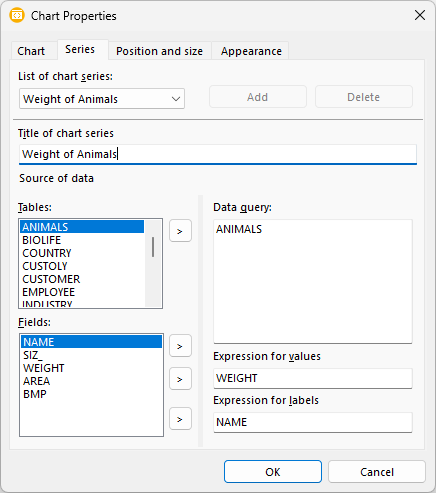Click into the Title of chart series field
This screenshot has width=436, height=493.
point(218,154)
